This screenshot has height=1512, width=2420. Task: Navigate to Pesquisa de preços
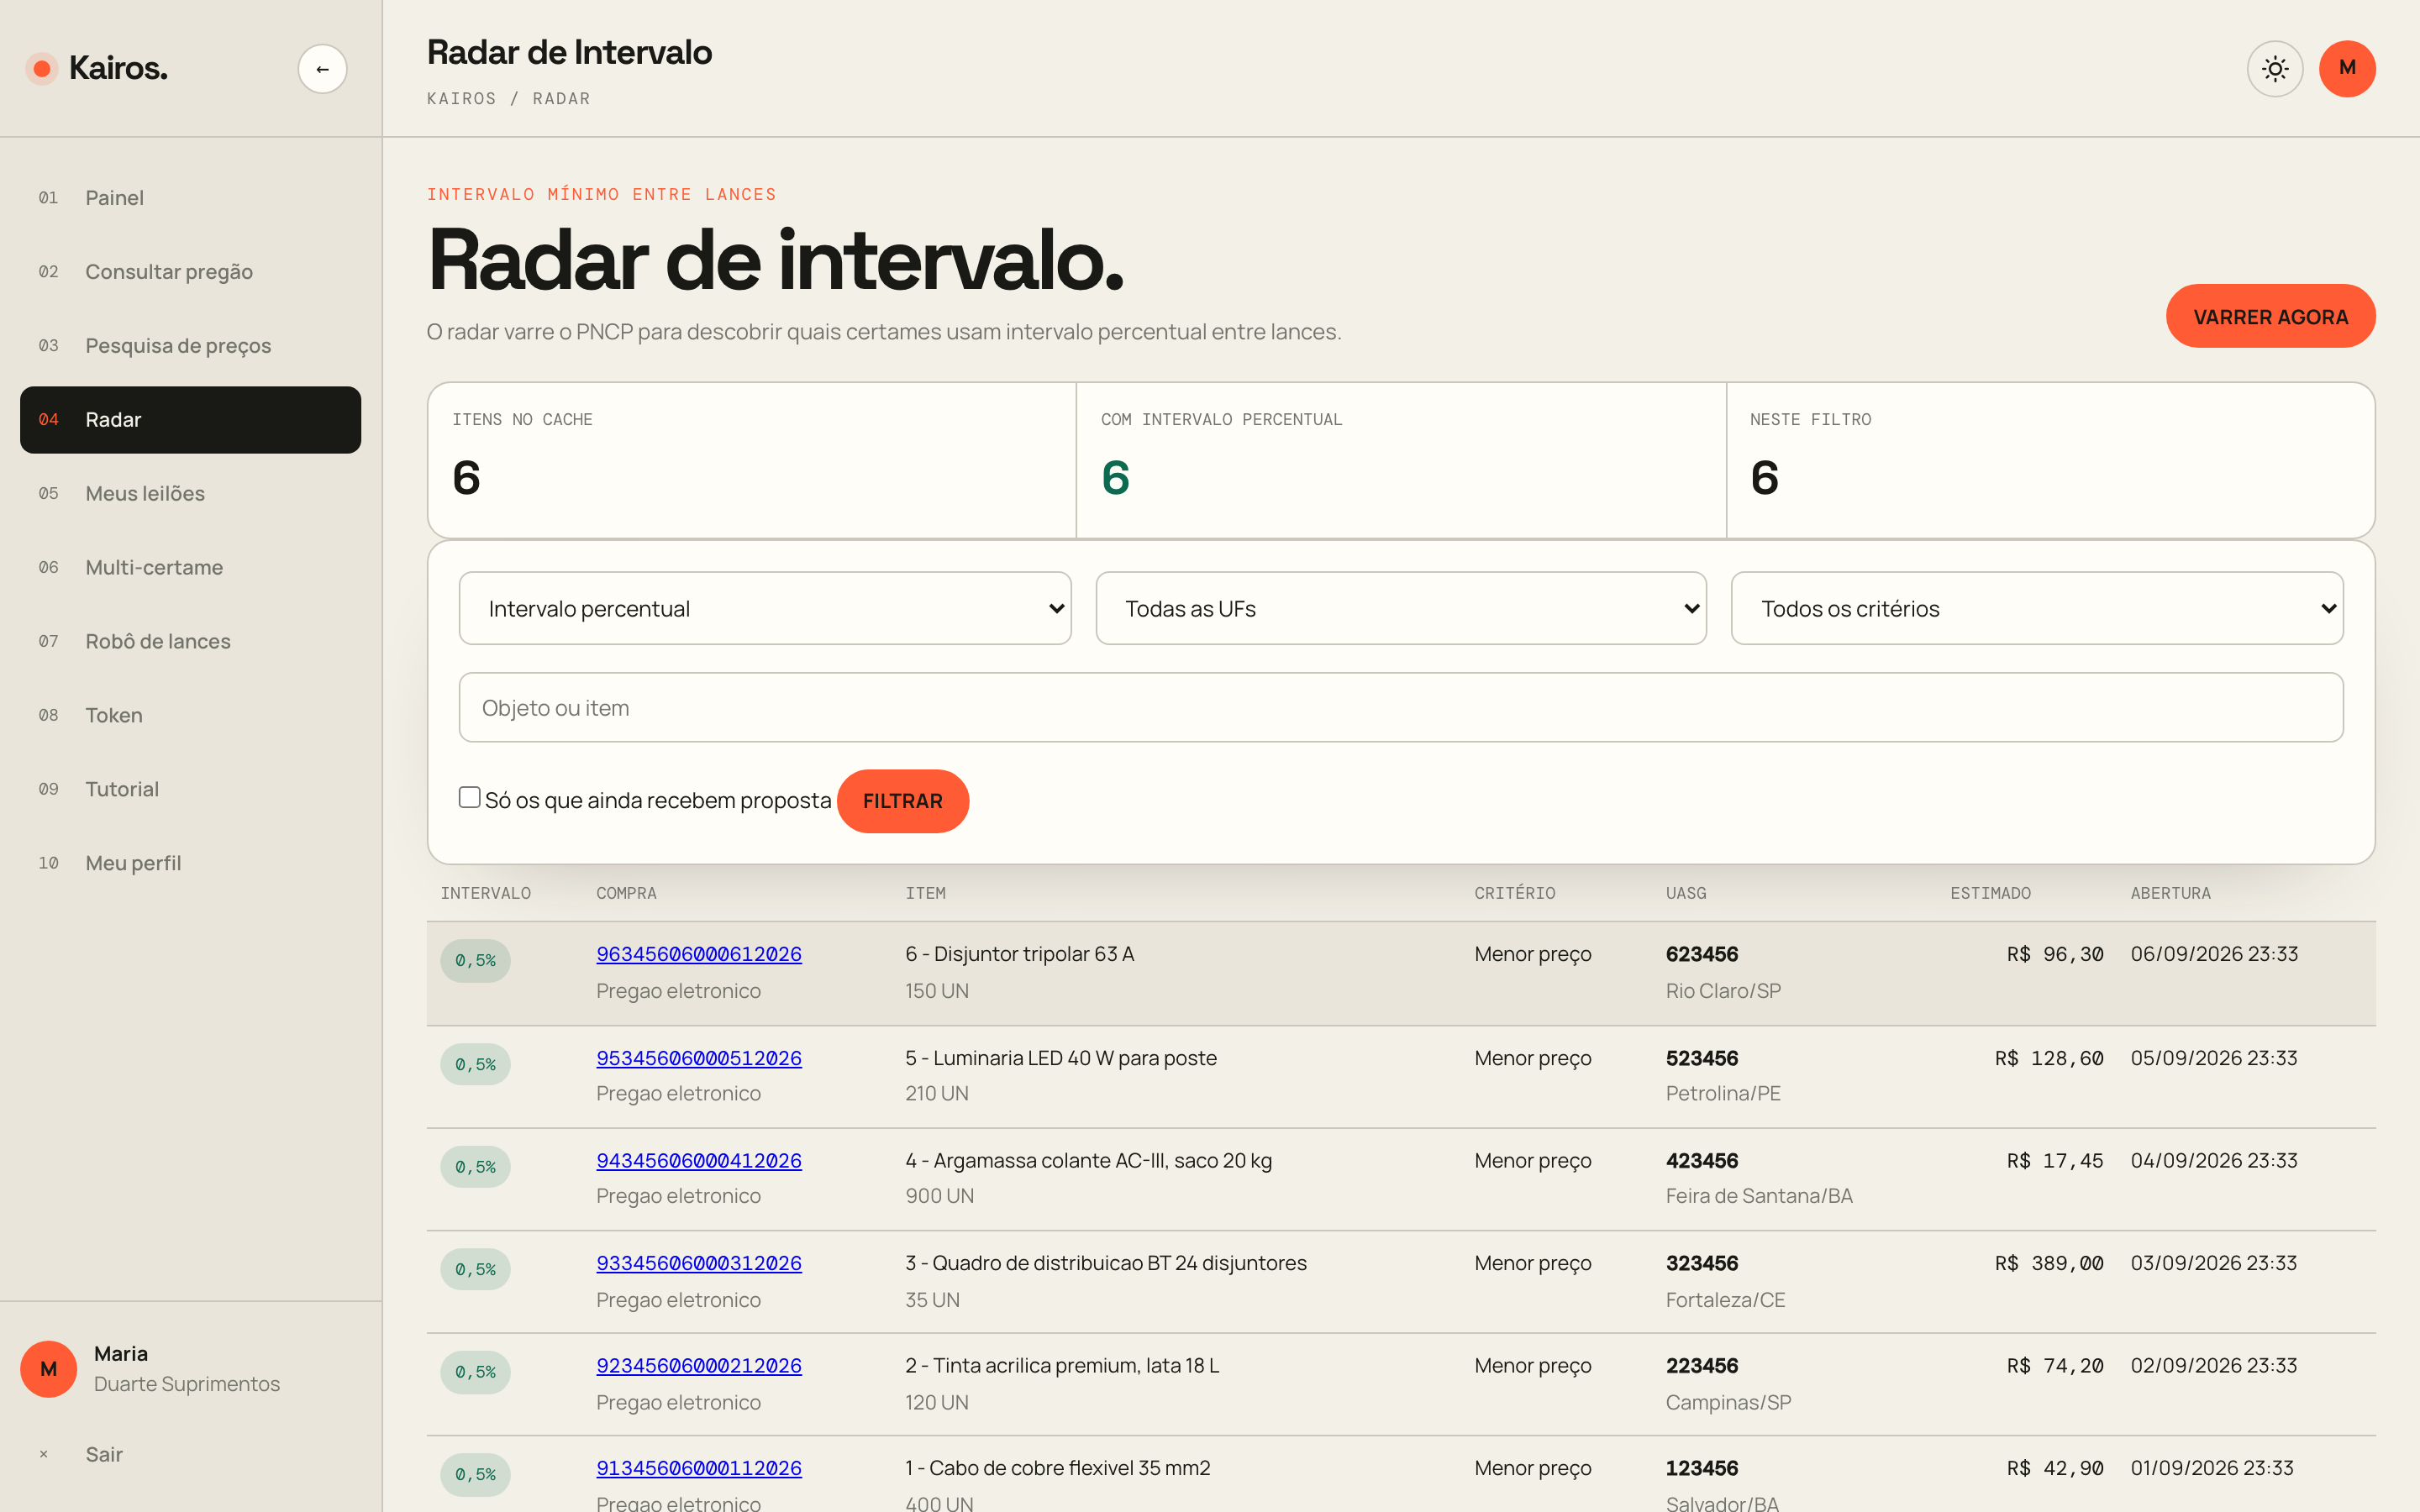click(190, 346)
